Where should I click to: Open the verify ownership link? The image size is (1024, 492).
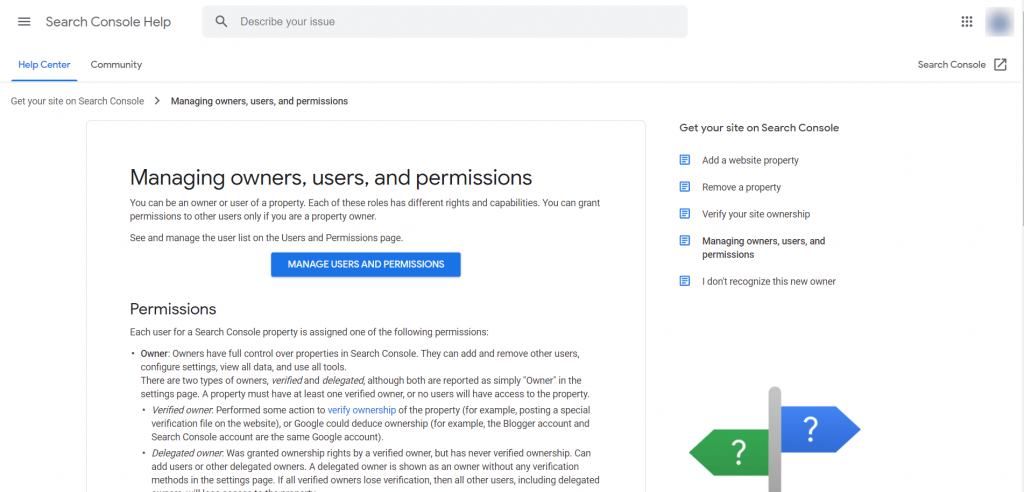tap(362, 410)
